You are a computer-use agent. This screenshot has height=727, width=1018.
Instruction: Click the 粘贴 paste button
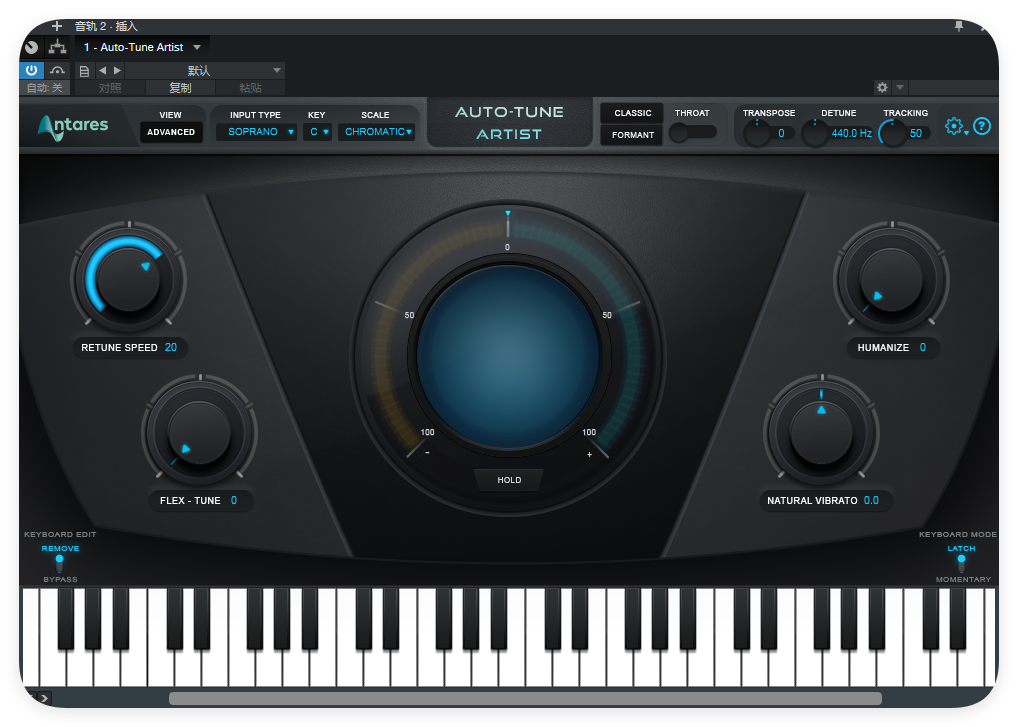click(250, 88)
